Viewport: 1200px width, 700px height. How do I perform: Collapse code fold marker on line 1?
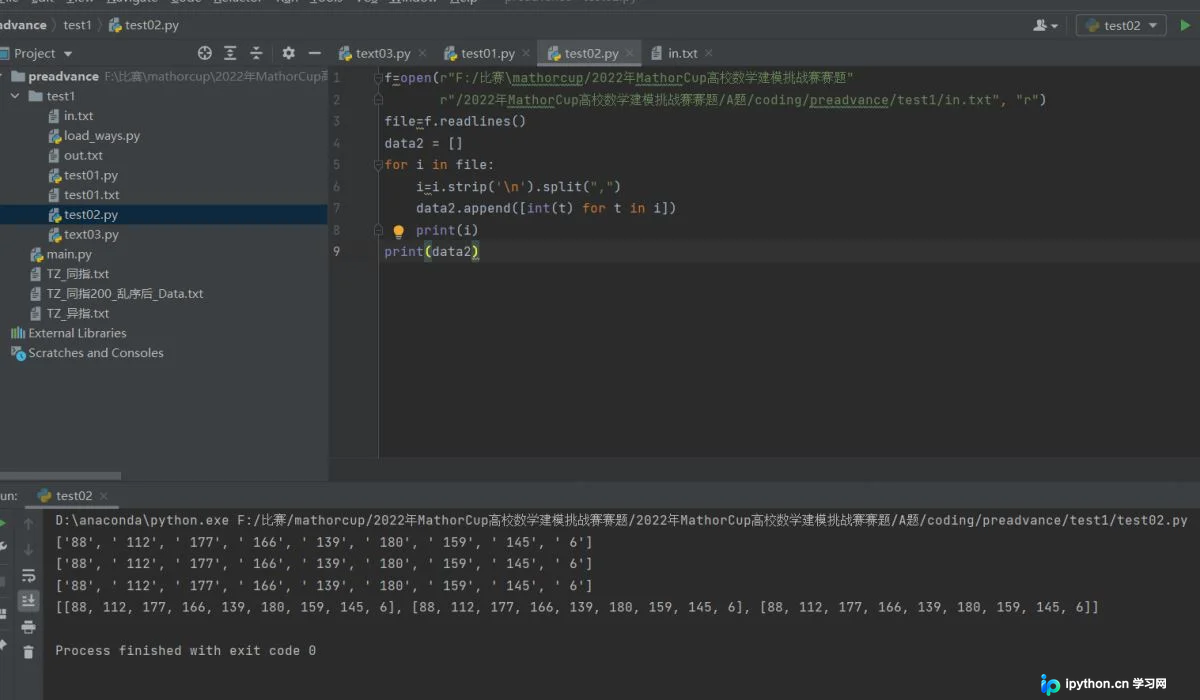click(377, 78)
